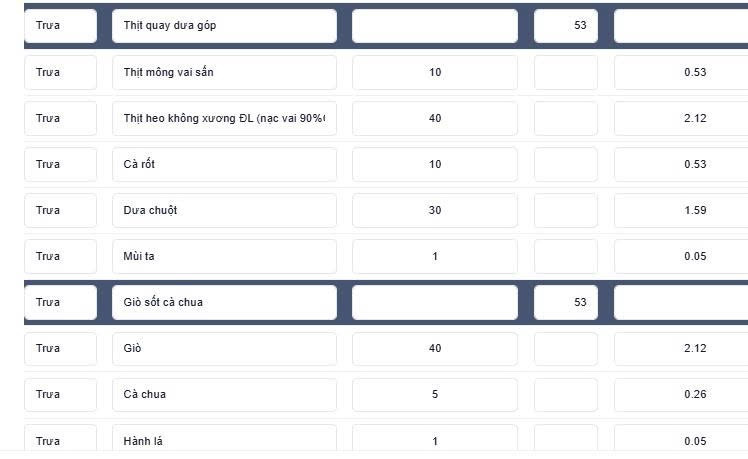Select the "Thịt mông vai sấn" ingredient field
748x459 pixels.
click(224, 73)
